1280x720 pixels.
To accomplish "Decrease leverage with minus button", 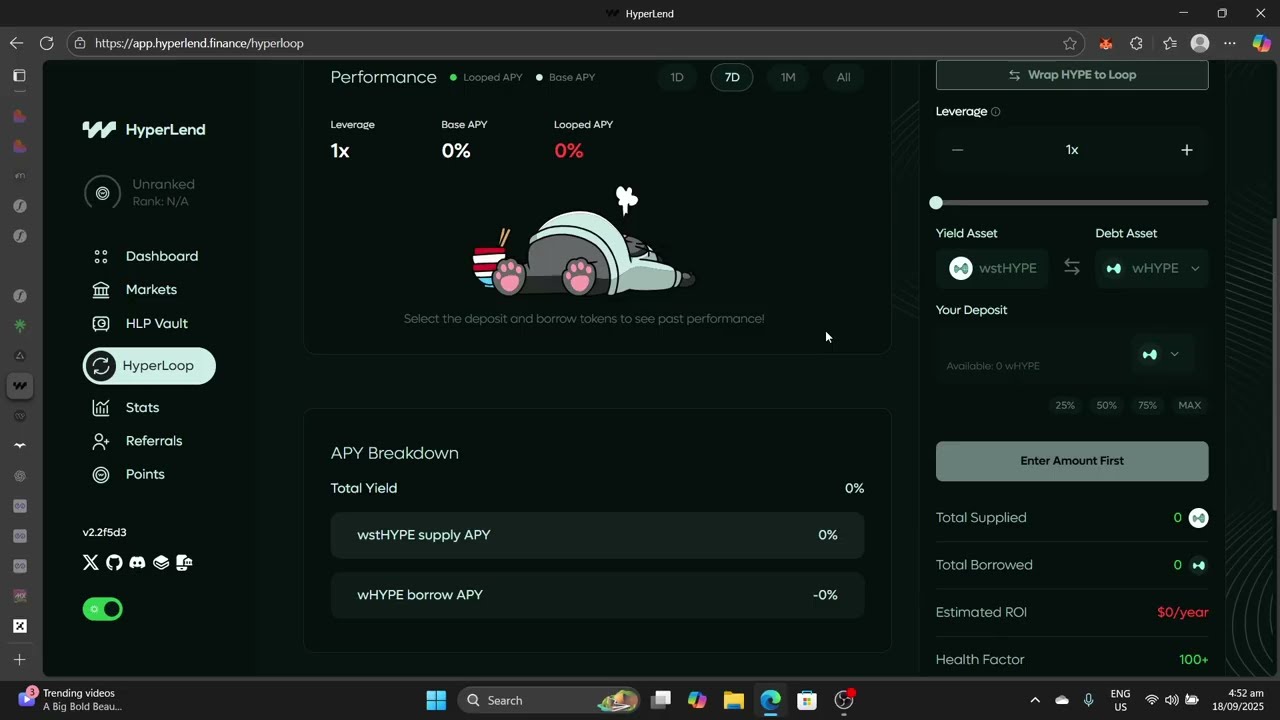I will pyautogui.click(x=957, y=150).
